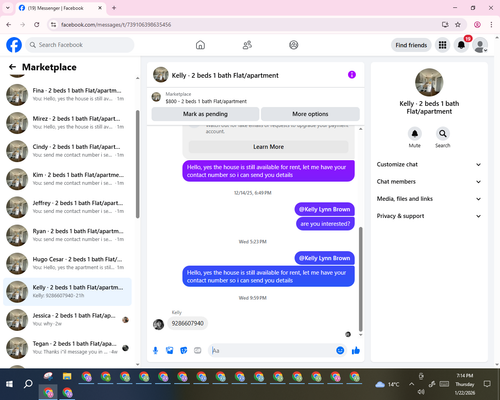Open the Windows Start menu
The width and height of the screenshot is (500, 400).
pos(9,384)
